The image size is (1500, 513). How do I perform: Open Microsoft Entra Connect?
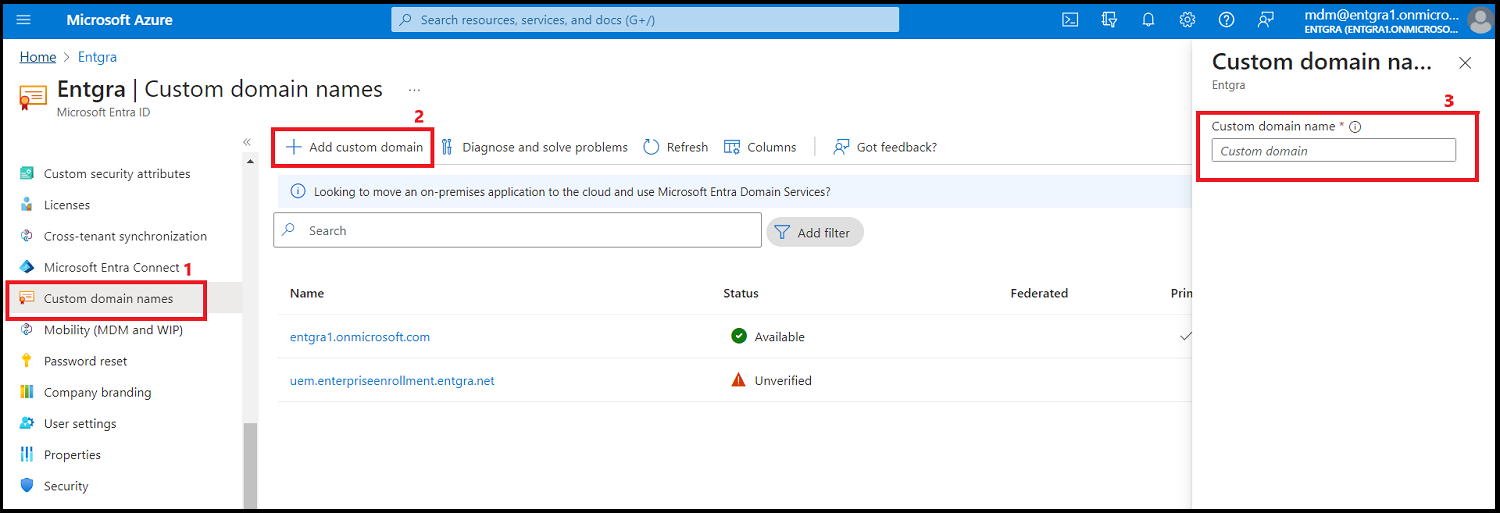click(112, 267)
